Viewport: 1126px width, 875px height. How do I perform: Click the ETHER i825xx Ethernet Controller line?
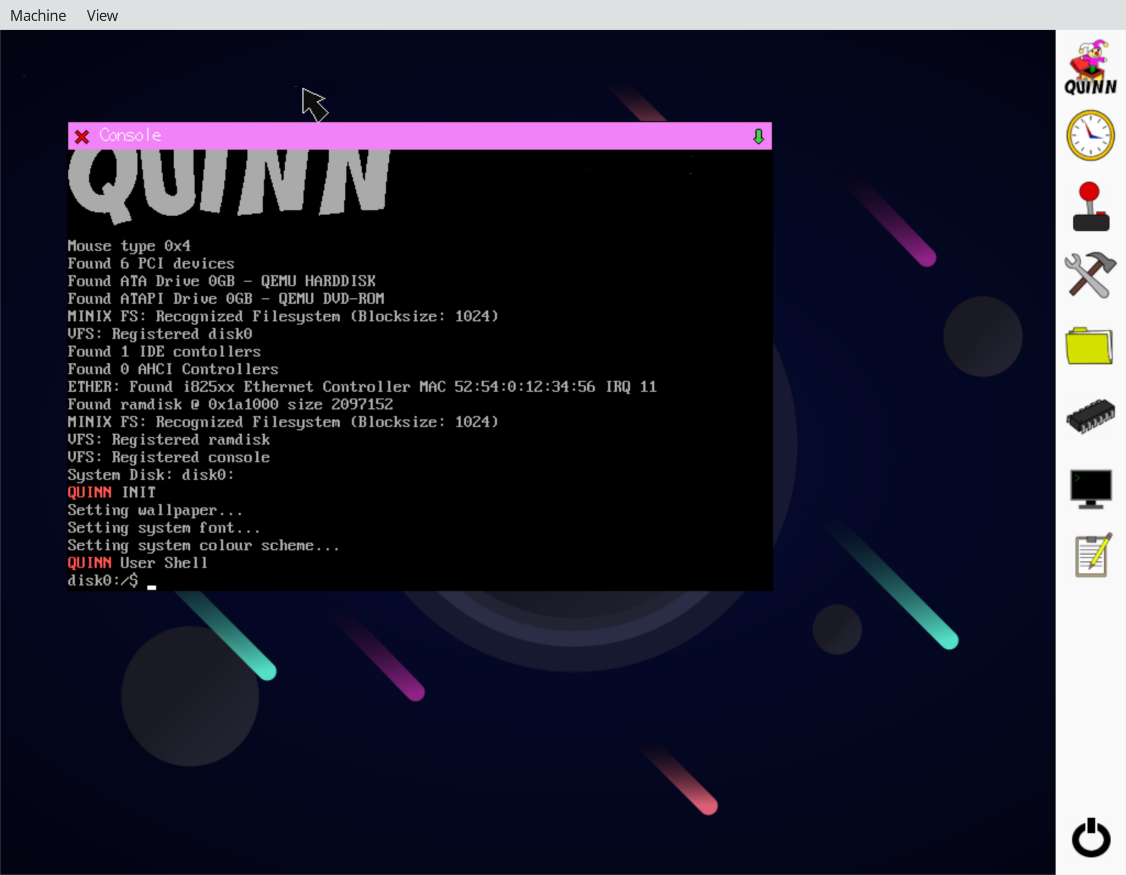(x=362, y=386)
